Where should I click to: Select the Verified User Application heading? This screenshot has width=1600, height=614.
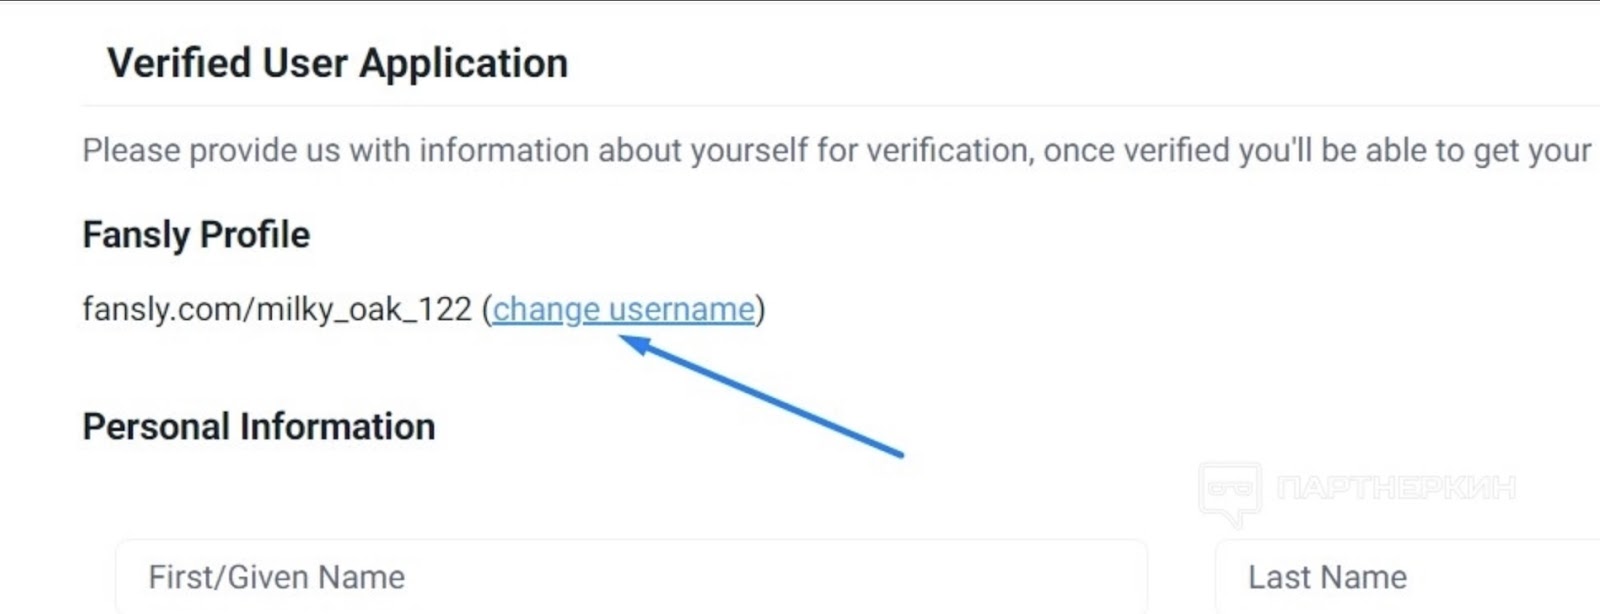coord(337,63)
